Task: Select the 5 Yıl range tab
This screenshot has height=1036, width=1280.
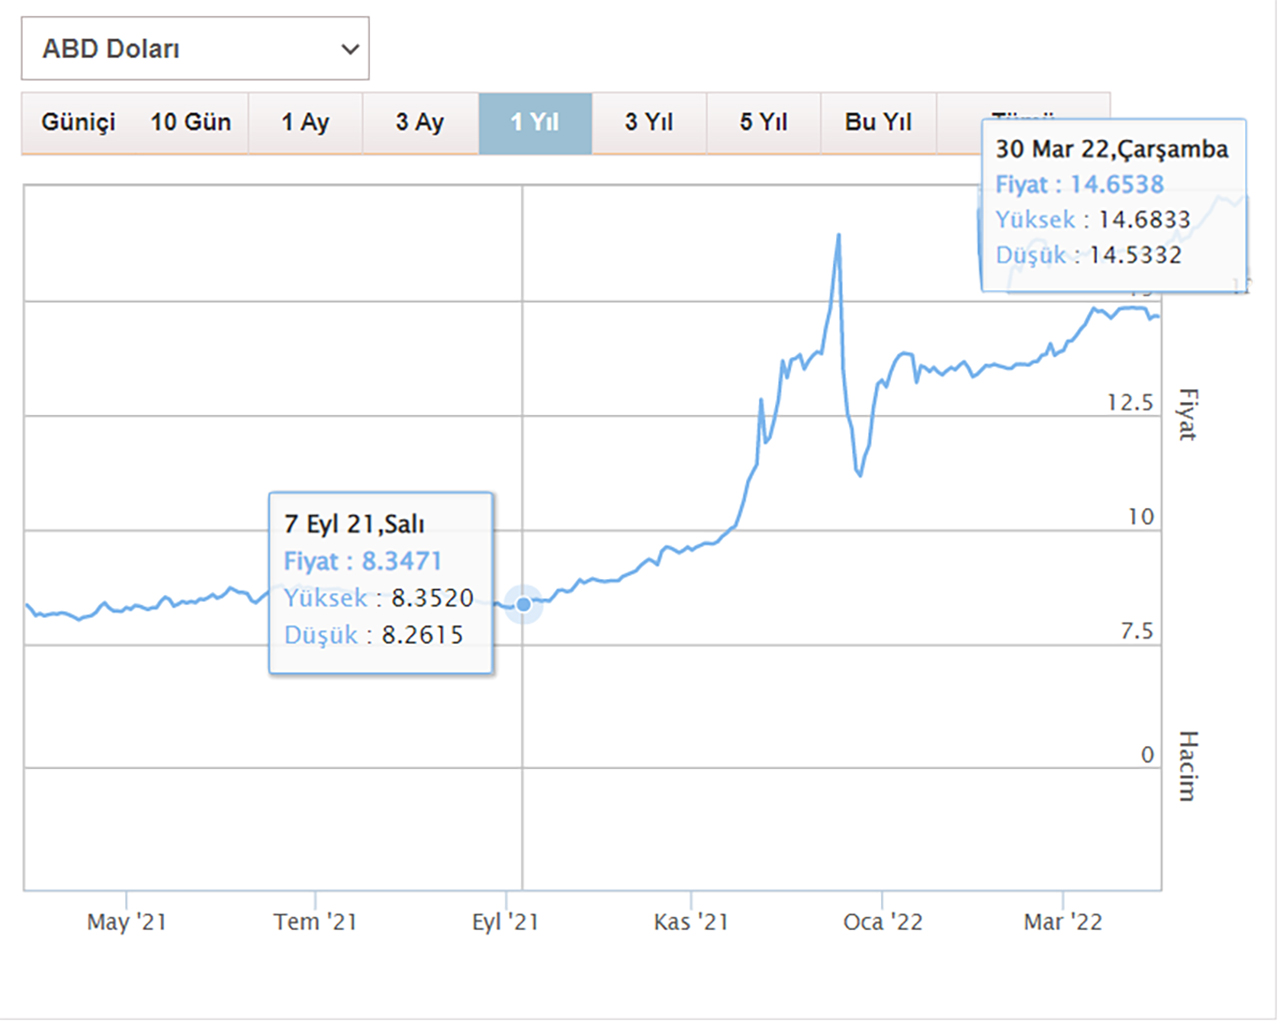Action: pos(763,122)
